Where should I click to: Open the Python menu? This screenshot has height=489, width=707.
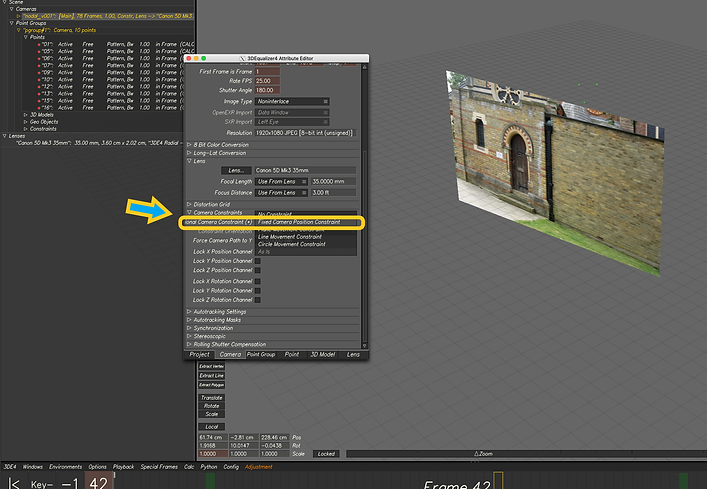click(x=209, y=467)
